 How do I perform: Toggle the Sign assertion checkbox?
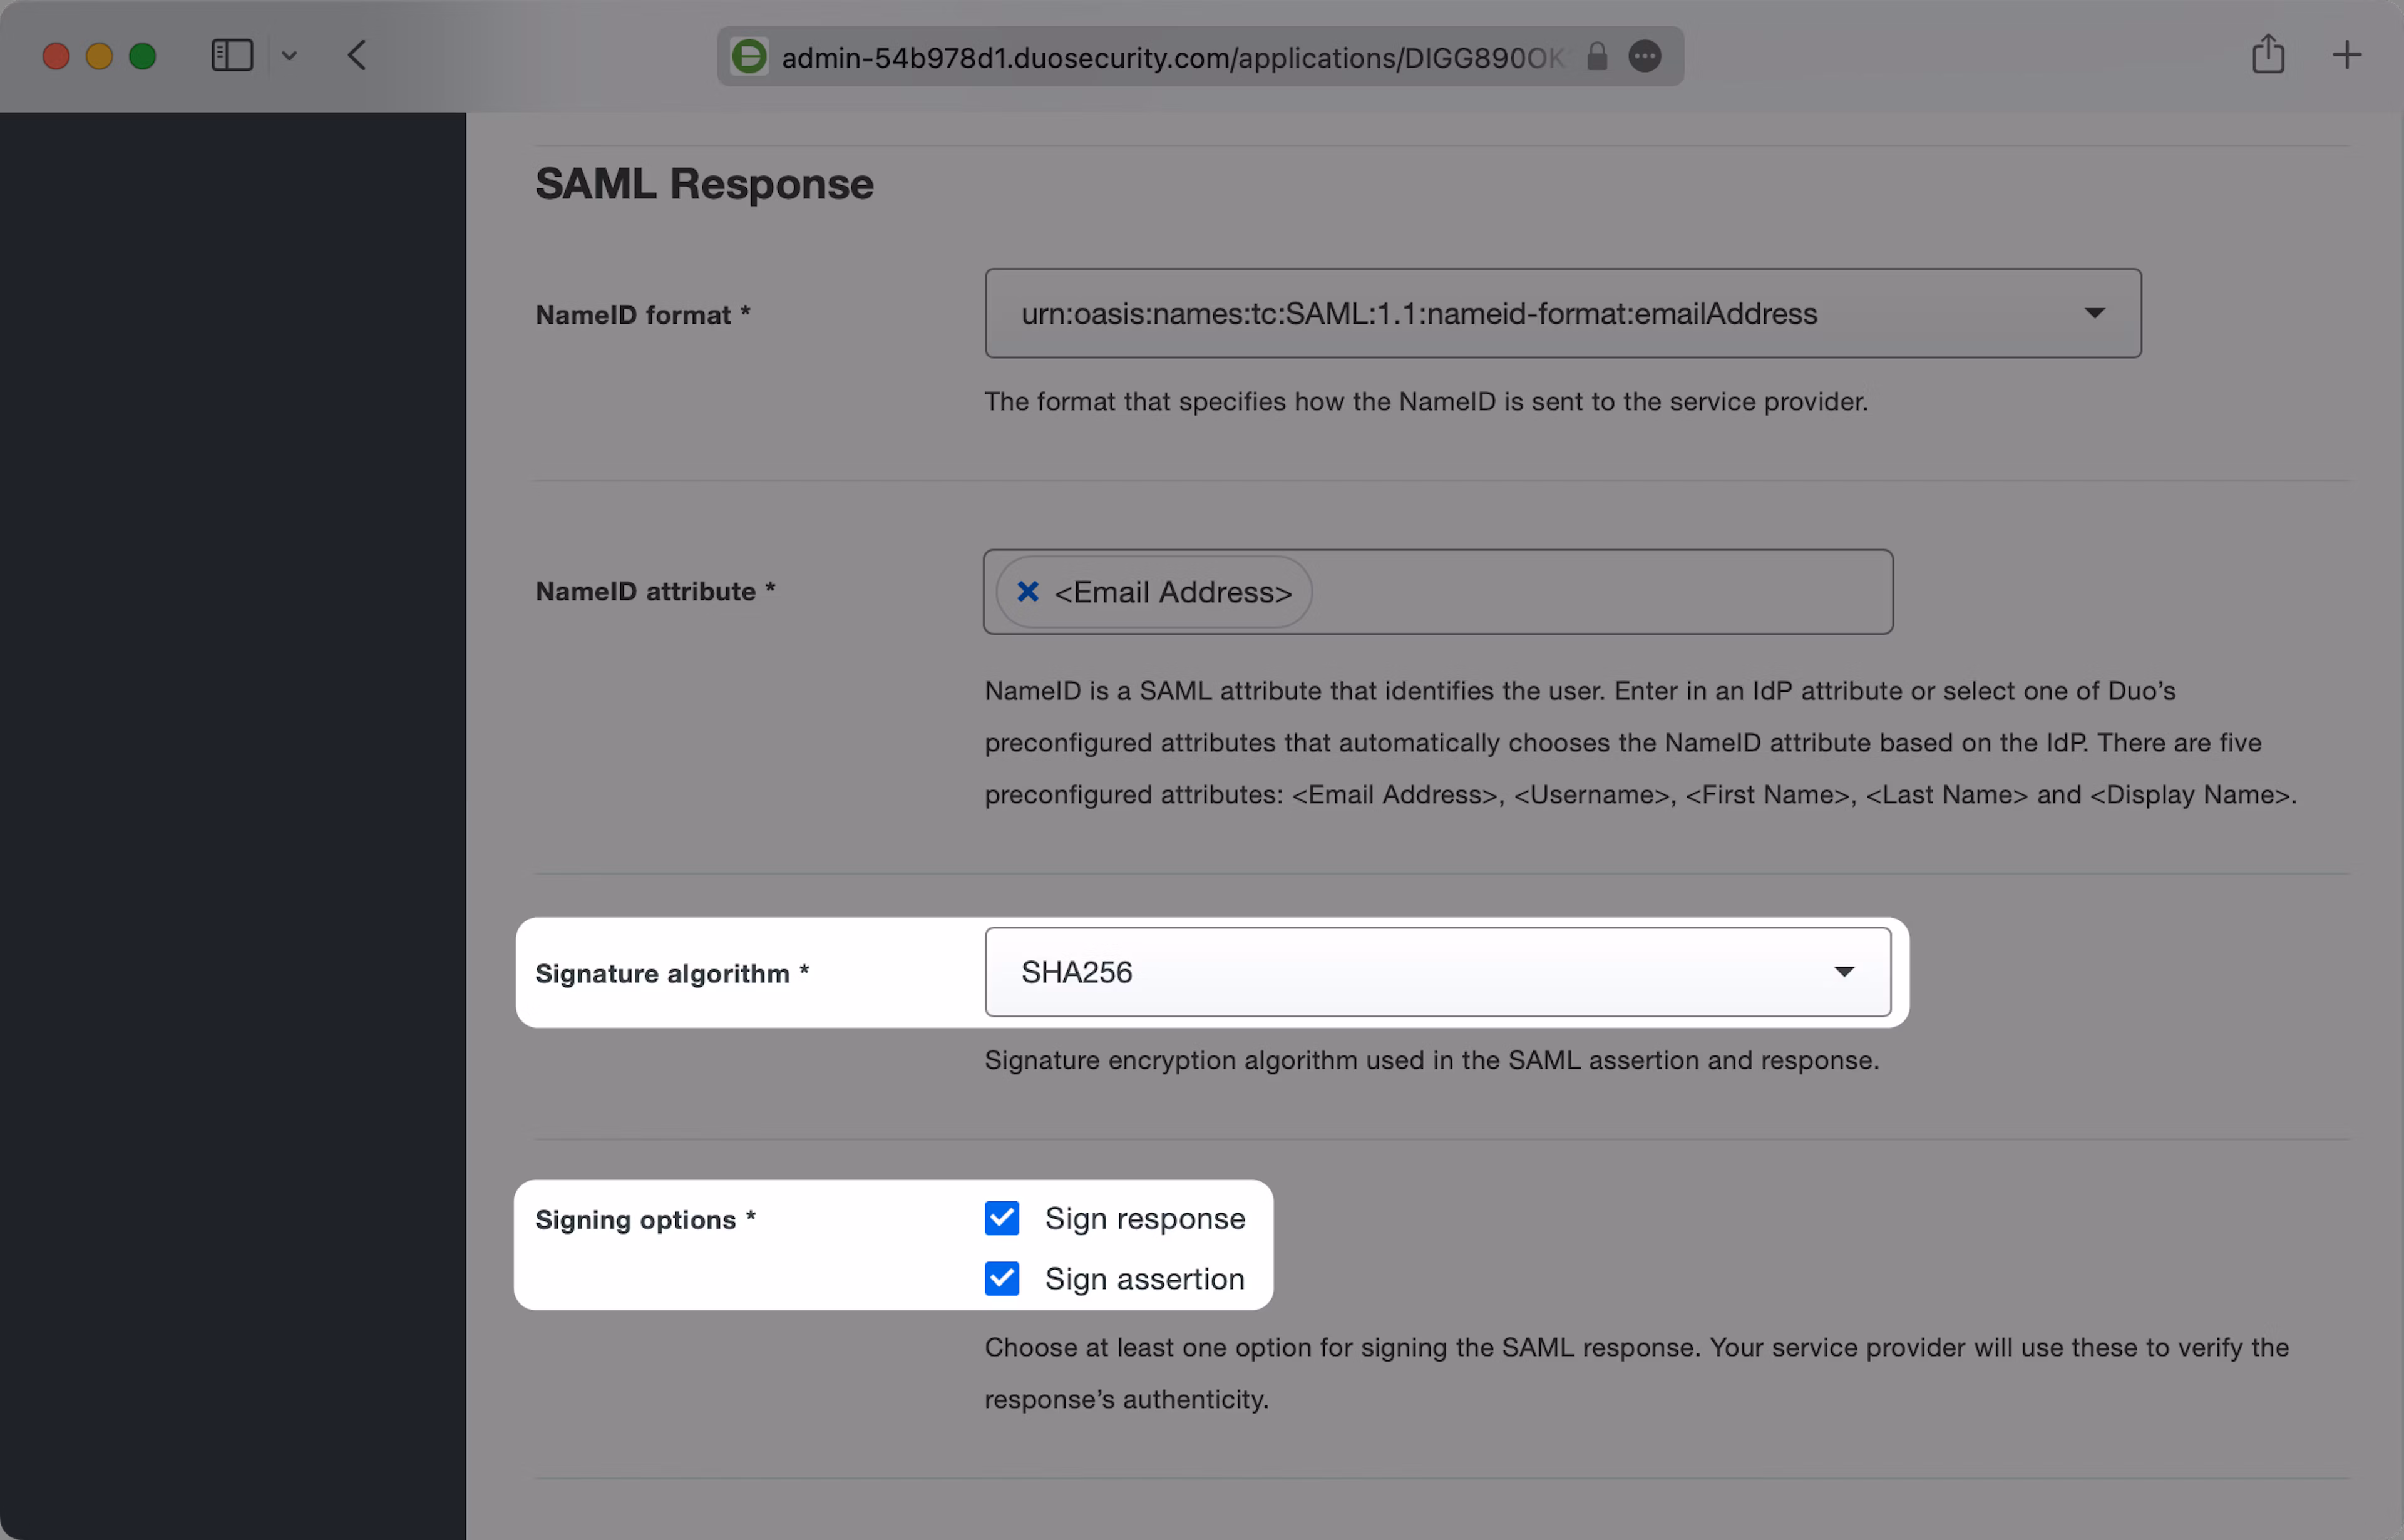tap(1002, 1278)
